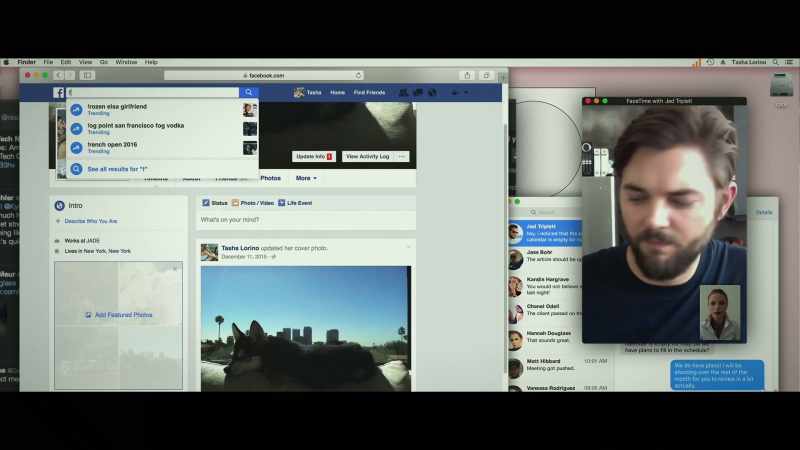Open Tasha Lorino name link on post
This screenshot has width=800, height=450.
240,248
